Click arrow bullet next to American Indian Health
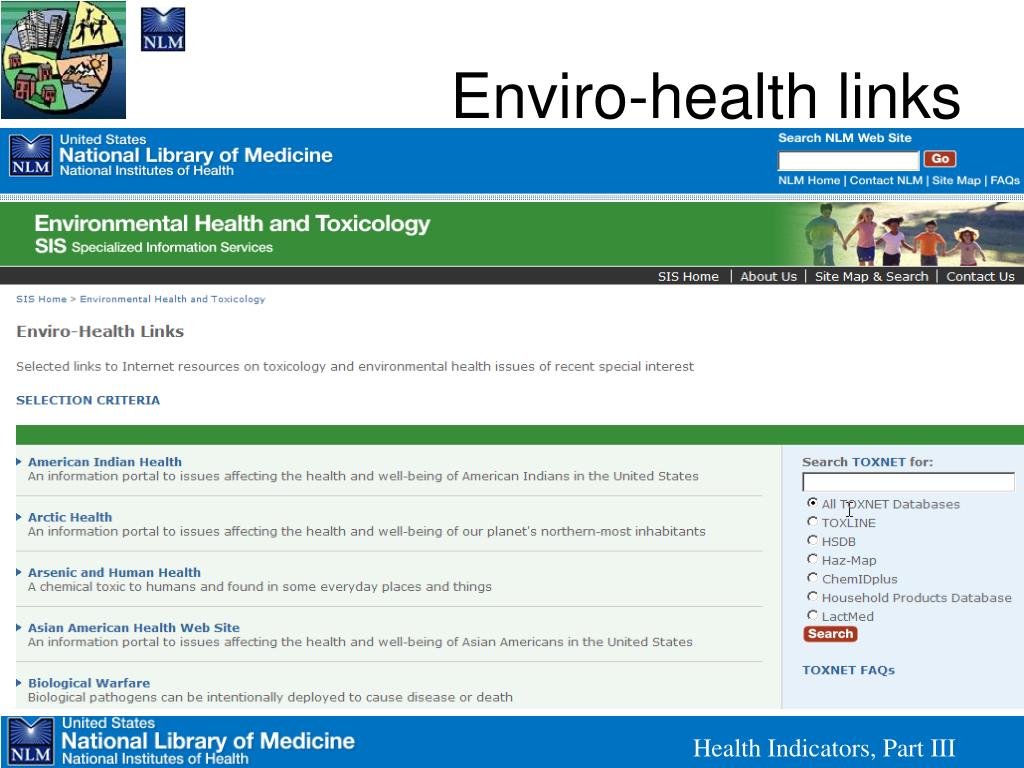1024x768 pixels. point(19,462)
